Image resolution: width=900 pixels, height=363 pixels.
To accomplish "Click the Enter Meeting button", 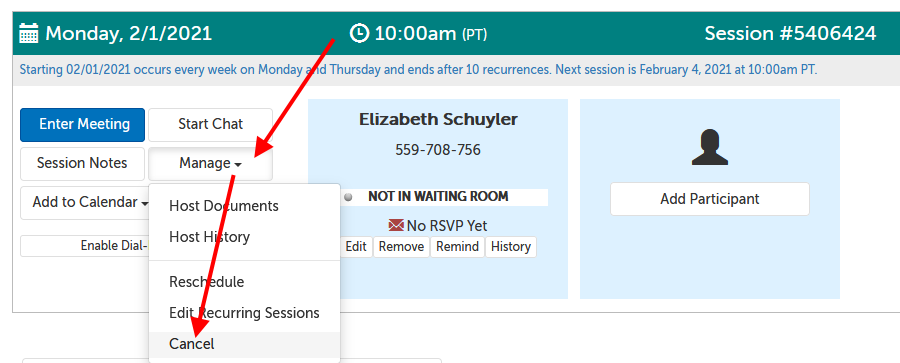I will click(x=83, y=125).
